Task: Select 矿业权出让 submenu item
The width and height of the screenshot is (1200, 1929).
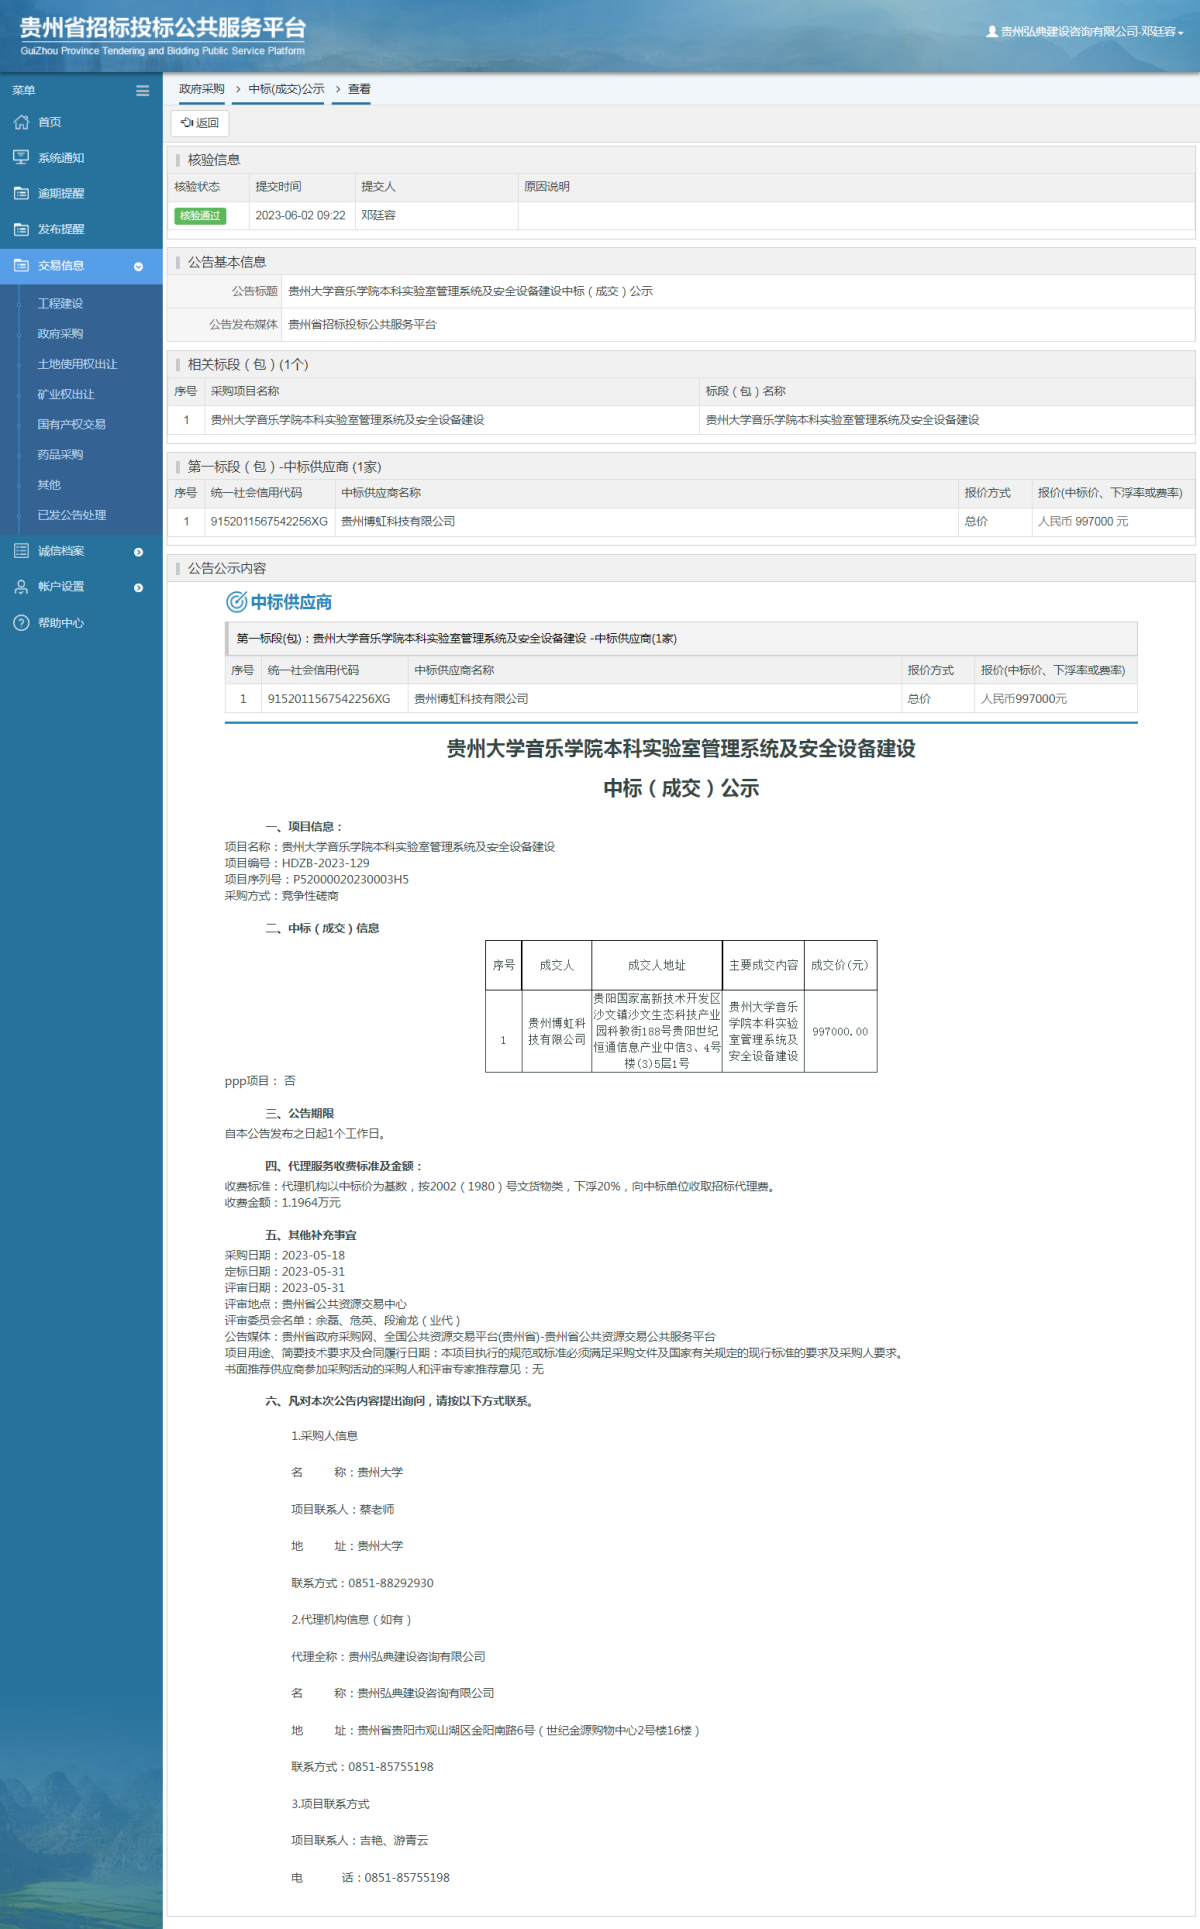Action: (x=66, y=394)
